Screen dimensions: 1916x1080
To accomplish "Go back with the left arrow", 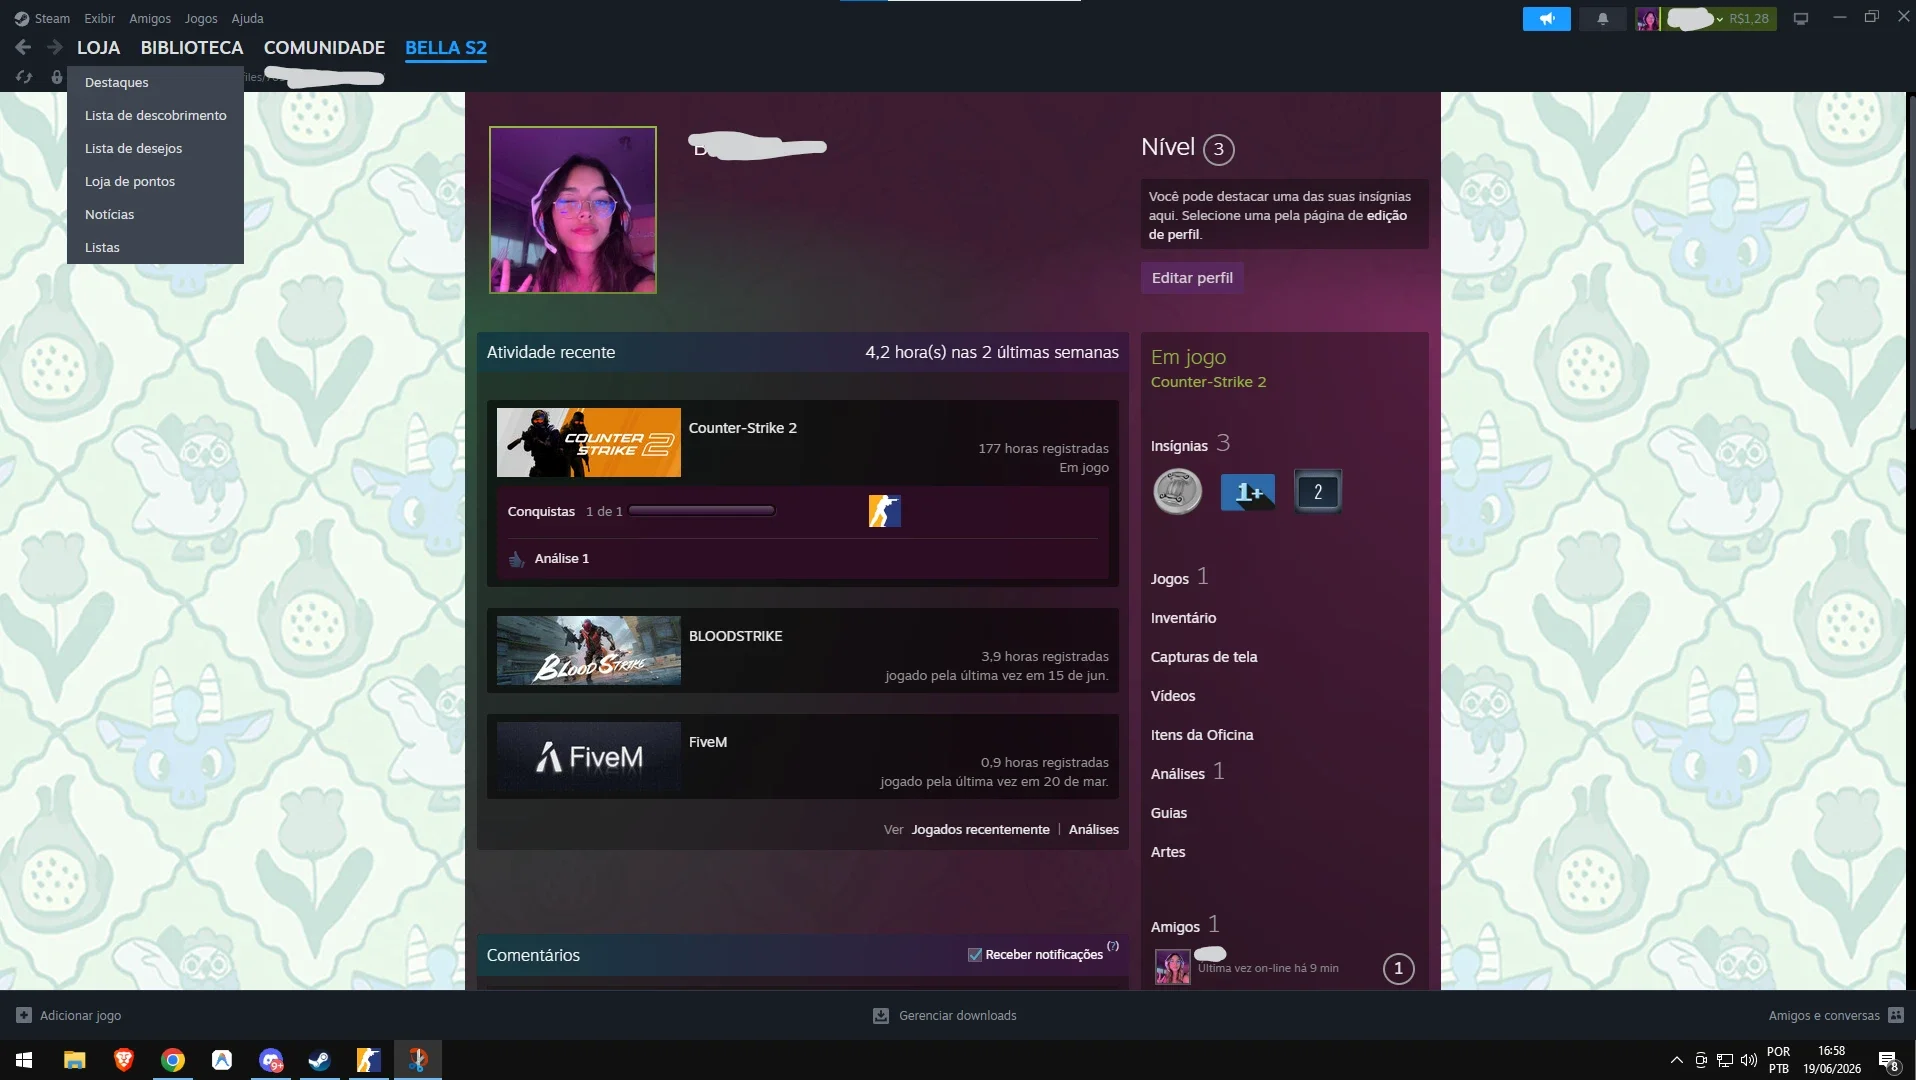I will pos(23,47).
